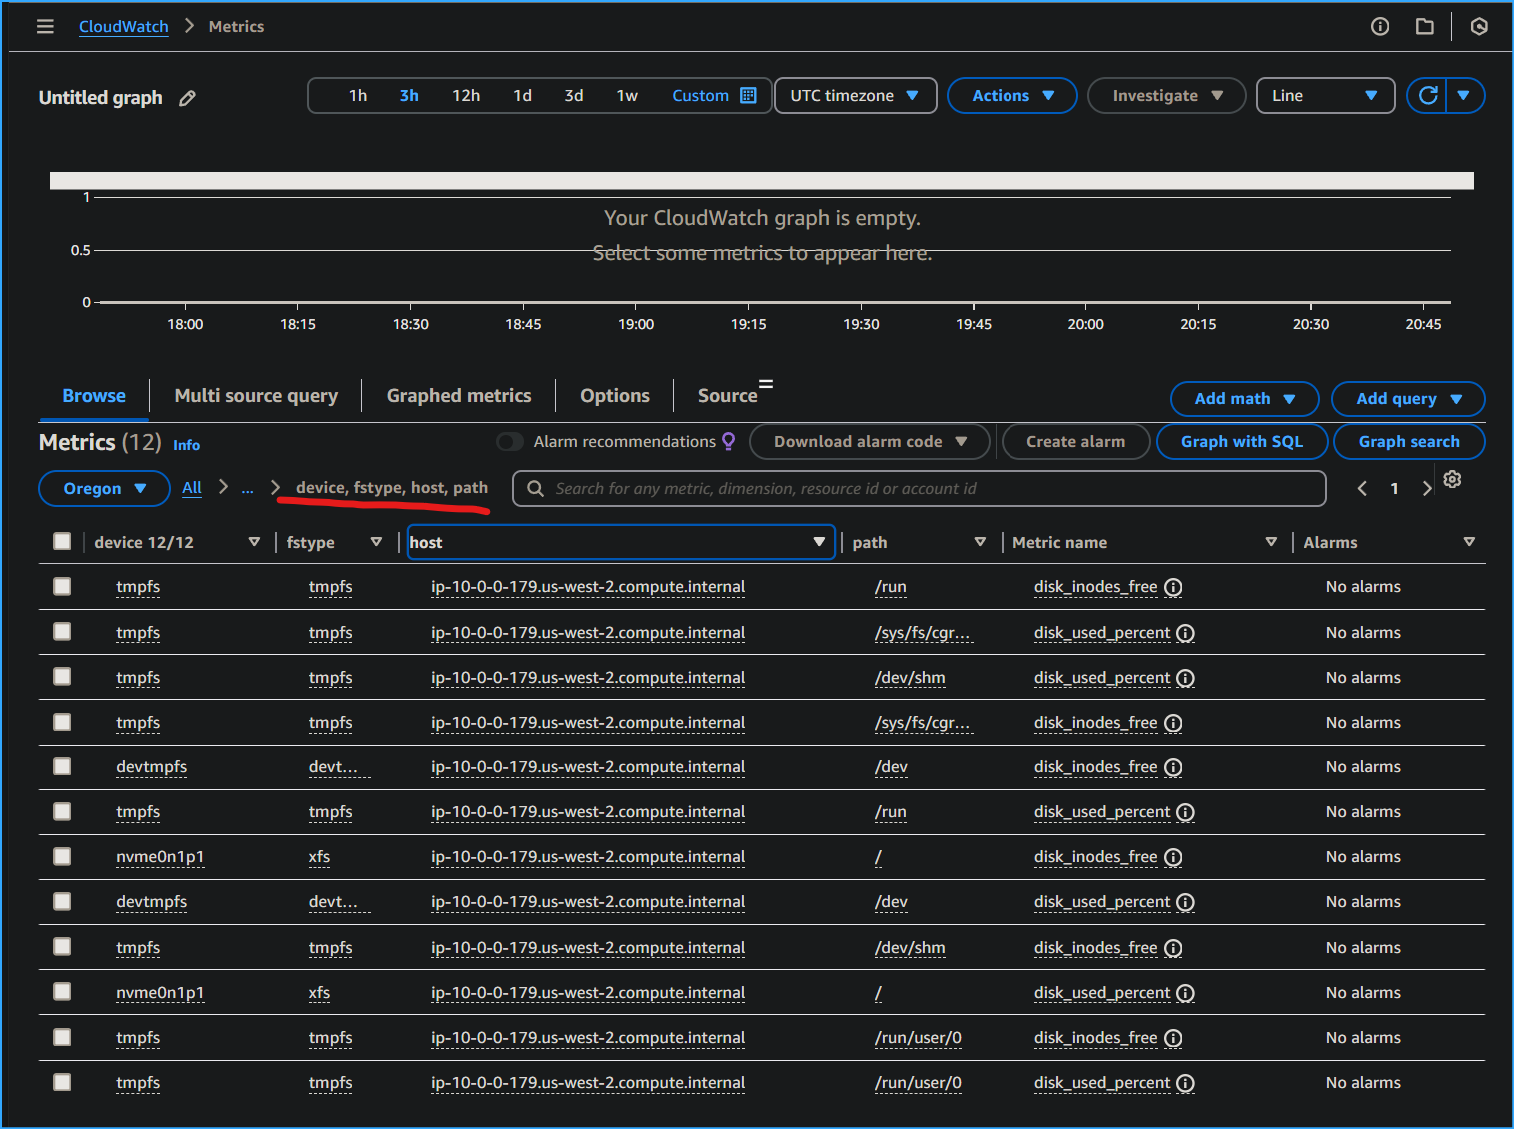Open table preferences via the gear icon
The image size is (1514, 1129).
tap(1452, 480)
